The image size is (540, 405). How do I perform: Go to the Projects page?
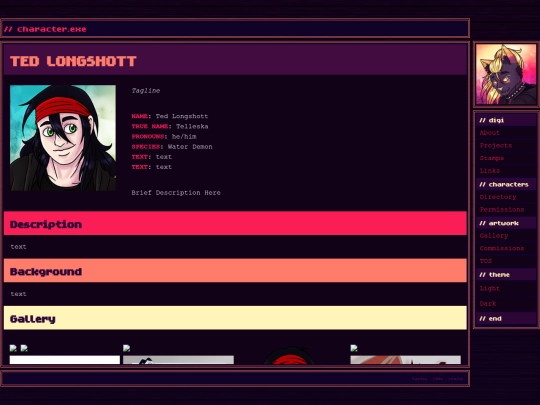point(496,145)
